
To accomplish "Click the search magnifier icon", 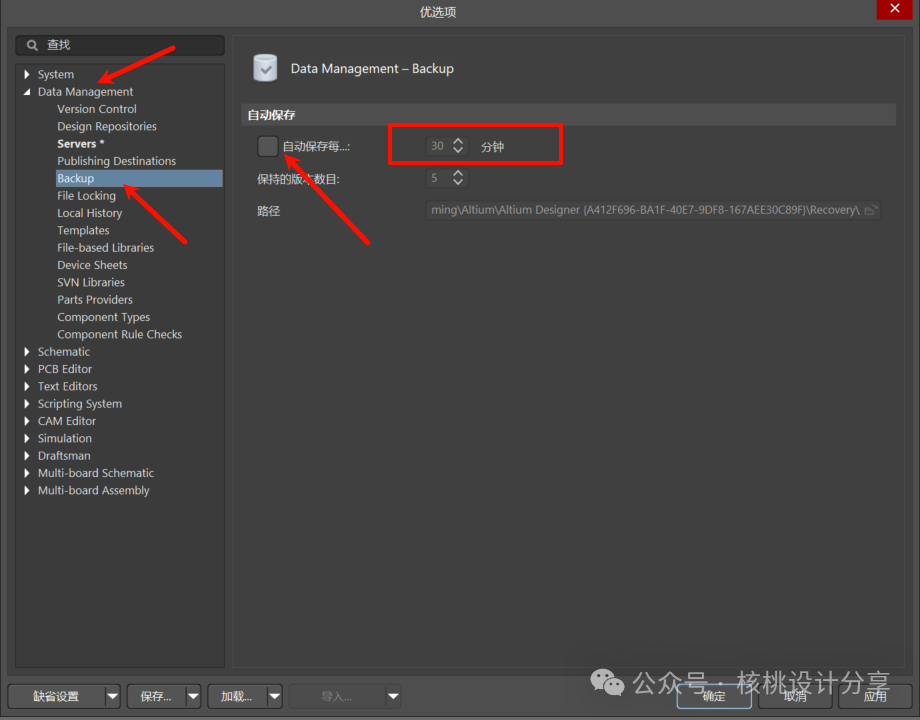I will click(32, 45).
